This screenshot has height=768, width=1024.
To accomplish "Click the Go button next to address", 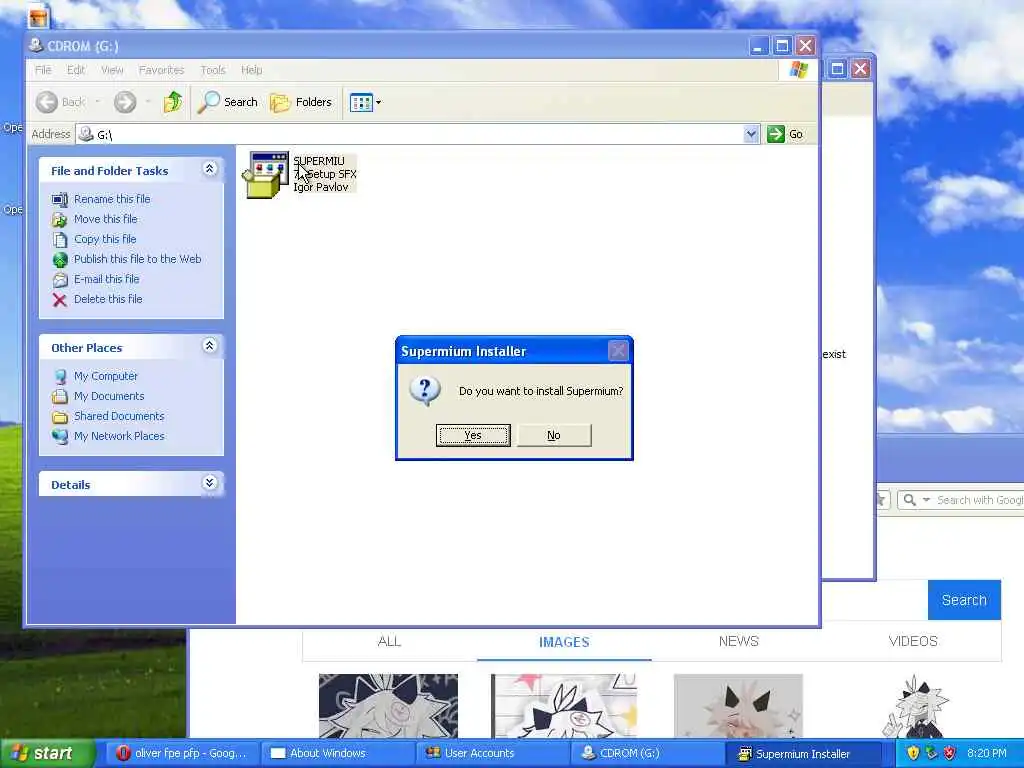I will (786, 134).
